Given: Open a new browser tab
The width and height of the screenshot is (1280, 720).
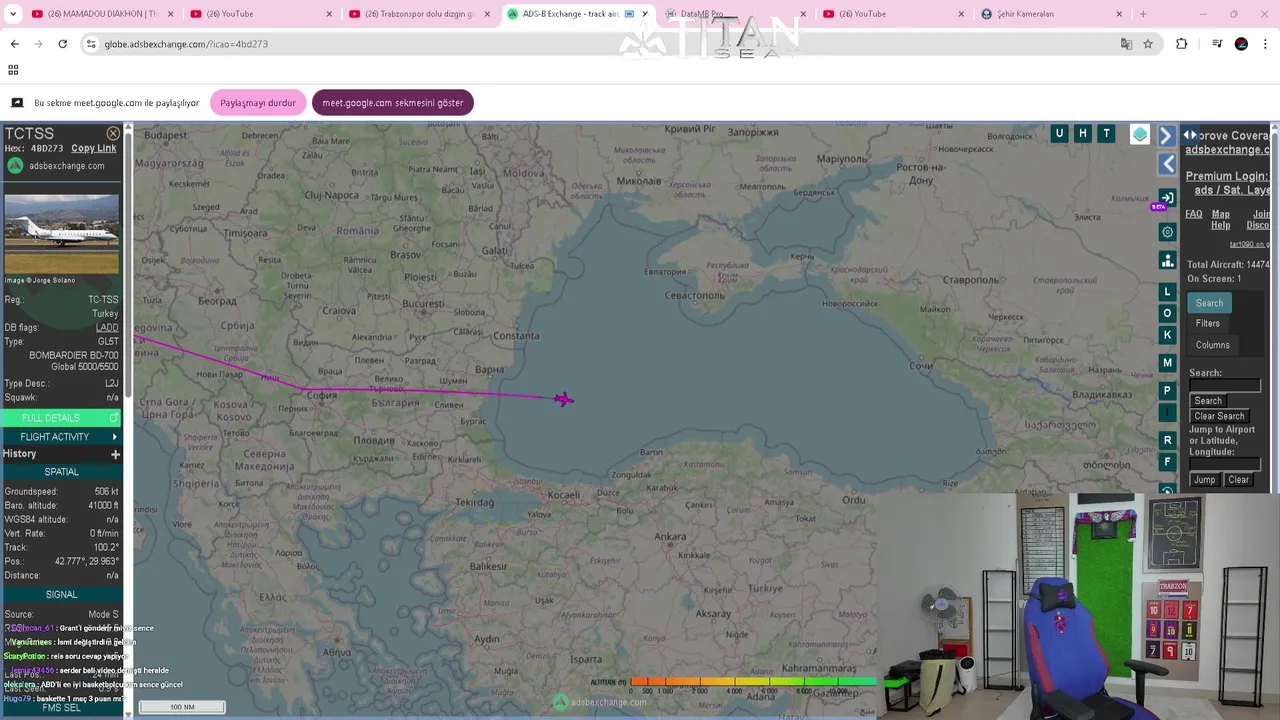Looking at the screenshot, I should click(x=1143, y=14).
